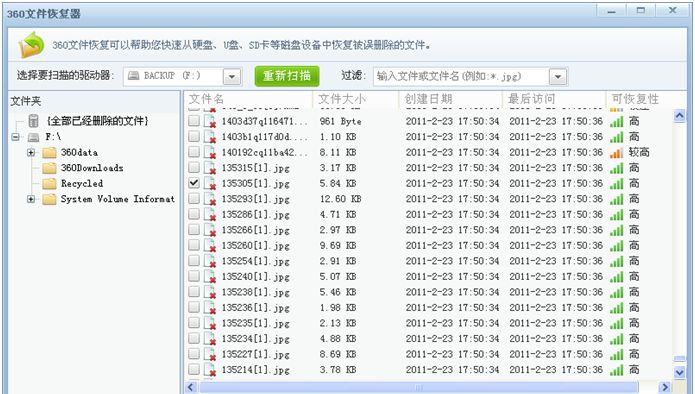The width and height of the screenshot is (695, 394).
Task: Open the filter dropdown arrow
Action: [x=558, y=77]
